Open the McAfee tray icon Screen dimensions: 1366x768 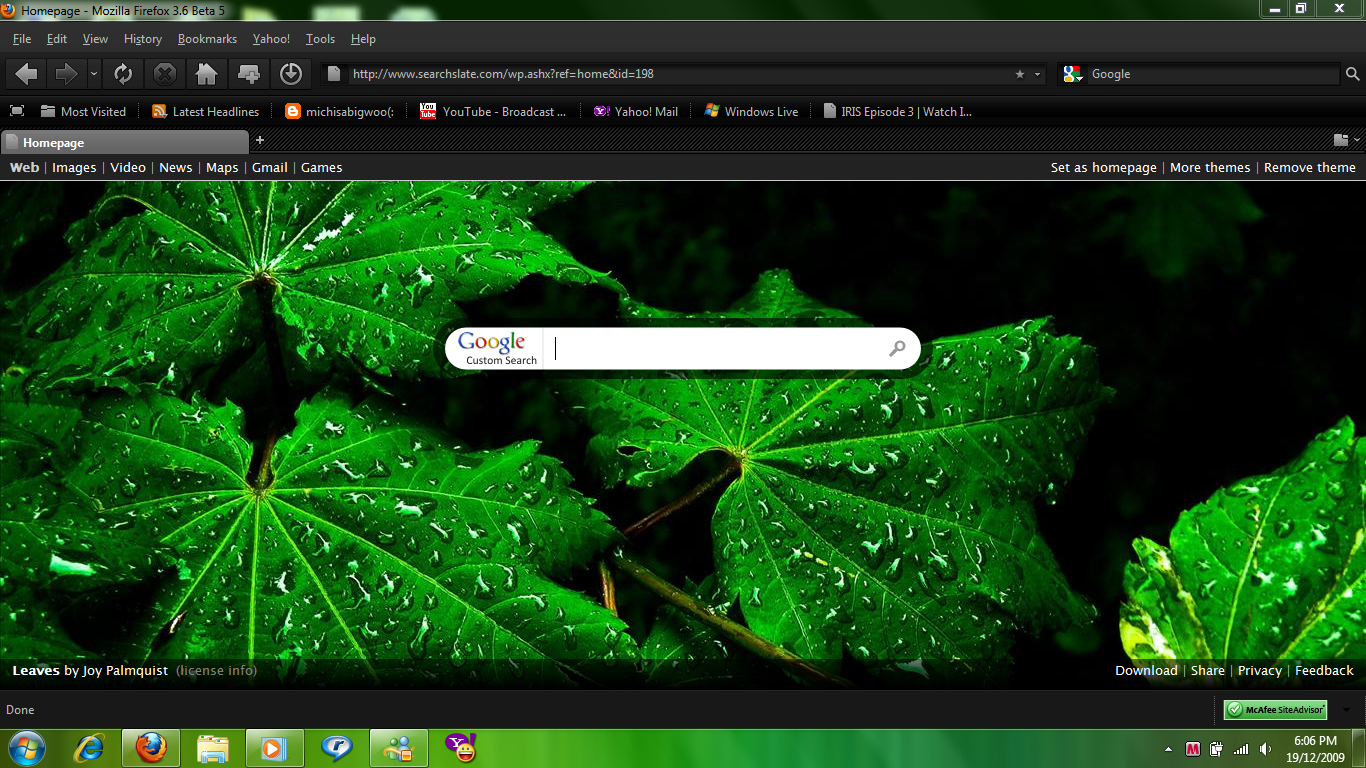point(1193,749)
